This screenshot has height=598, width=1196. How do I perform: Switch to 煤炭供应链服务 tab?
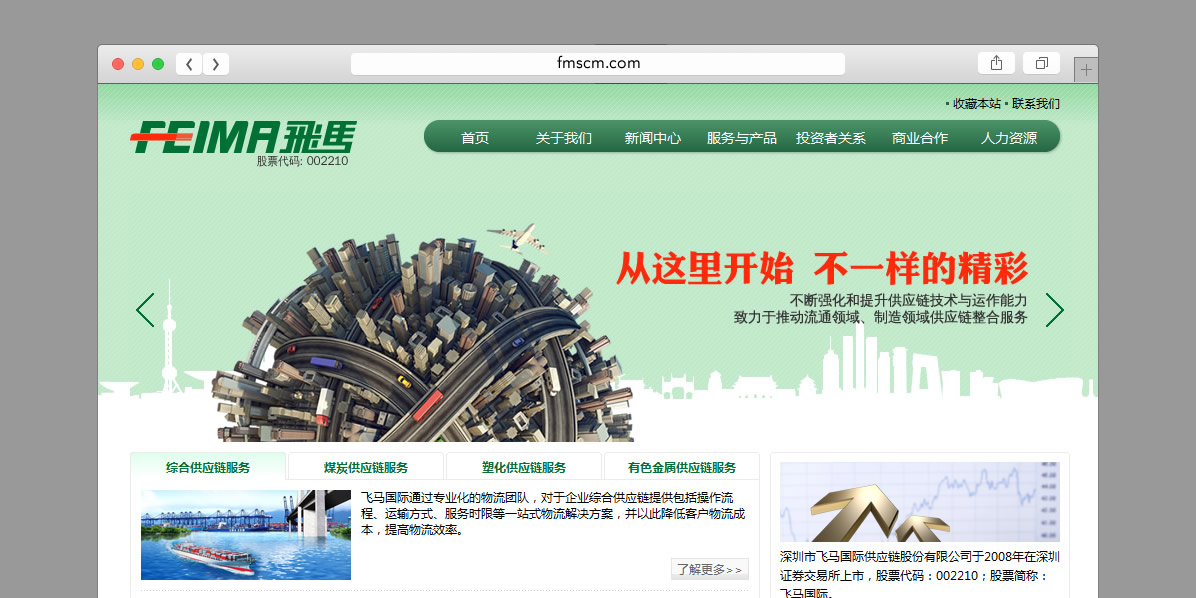[366, 467]
